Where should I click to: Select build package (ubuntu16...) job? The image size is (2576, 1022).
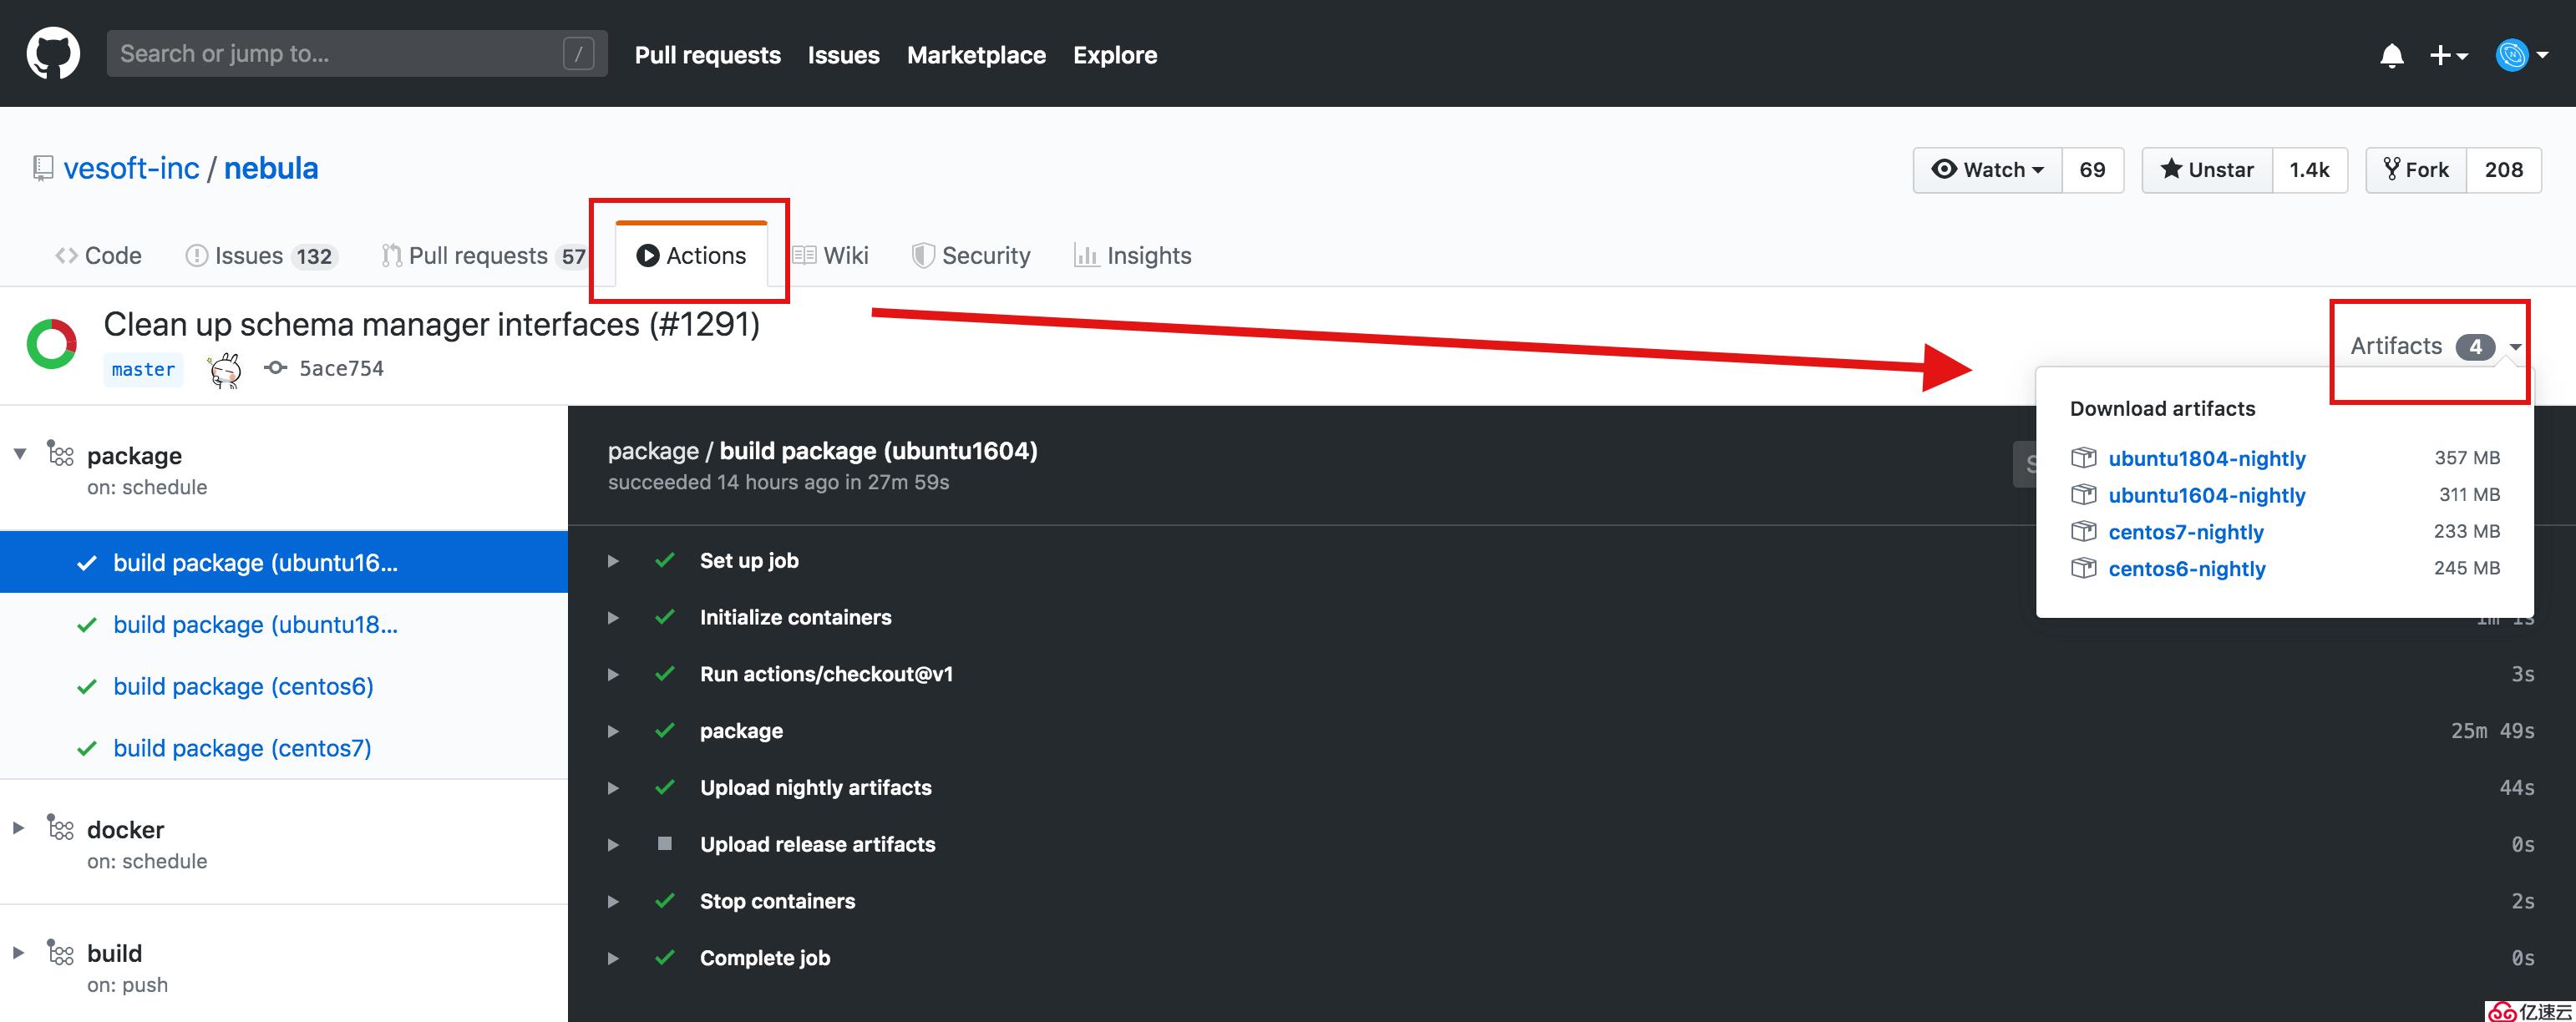284,562
